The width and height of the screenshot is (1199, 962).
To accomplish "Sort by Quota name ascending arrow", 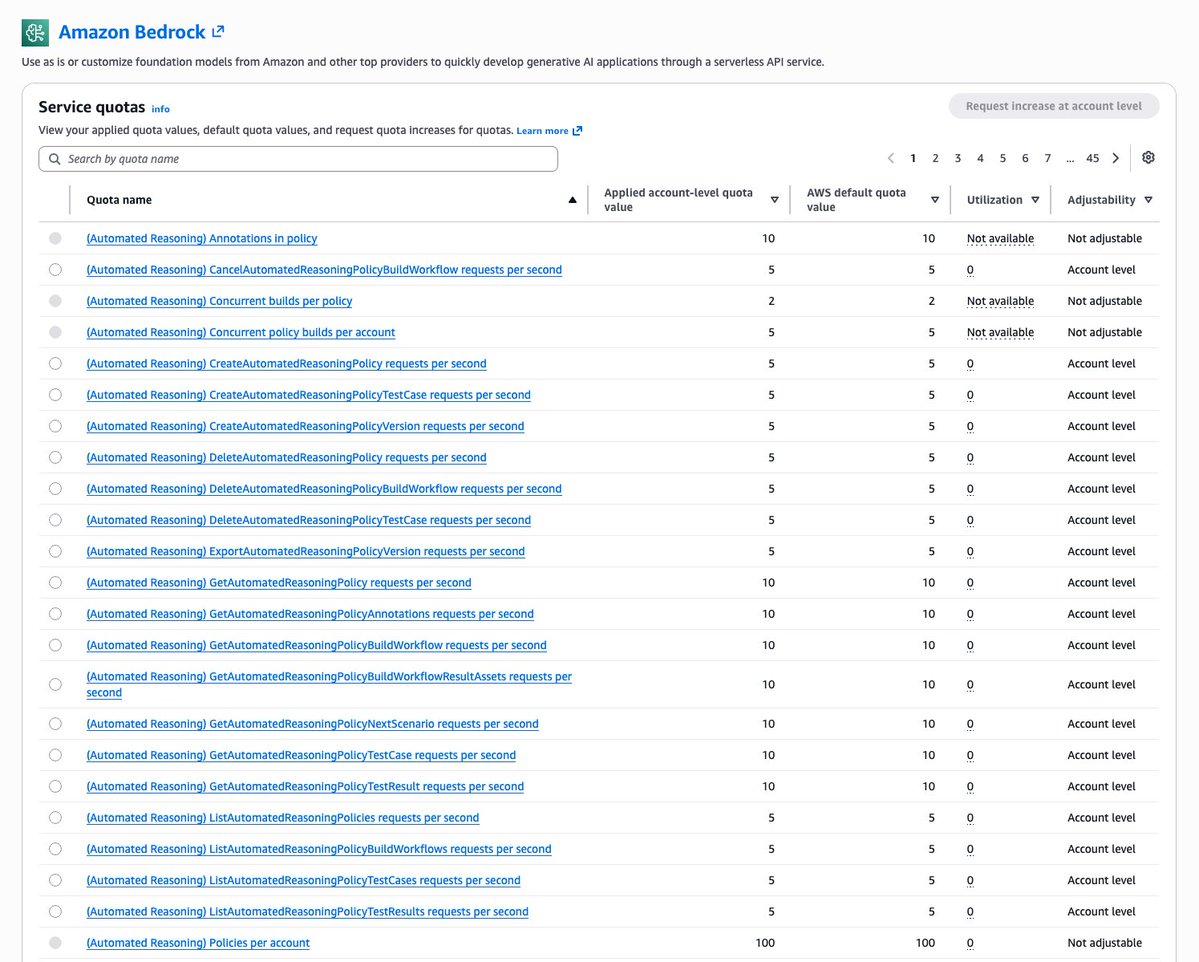I will click(x=572, y=200).
